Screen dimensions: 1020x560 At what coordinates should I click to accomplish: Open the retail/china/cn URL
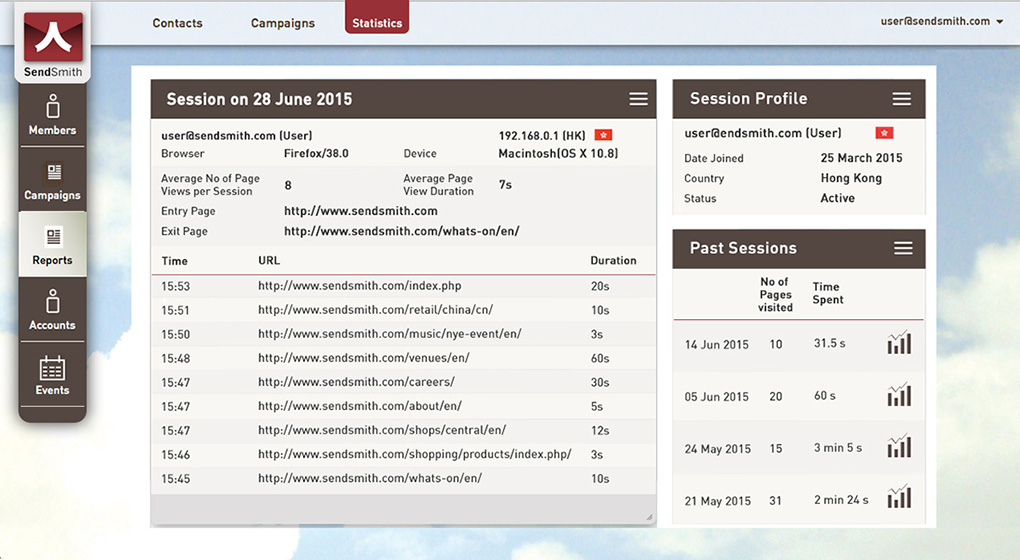[x=375, y=310]
